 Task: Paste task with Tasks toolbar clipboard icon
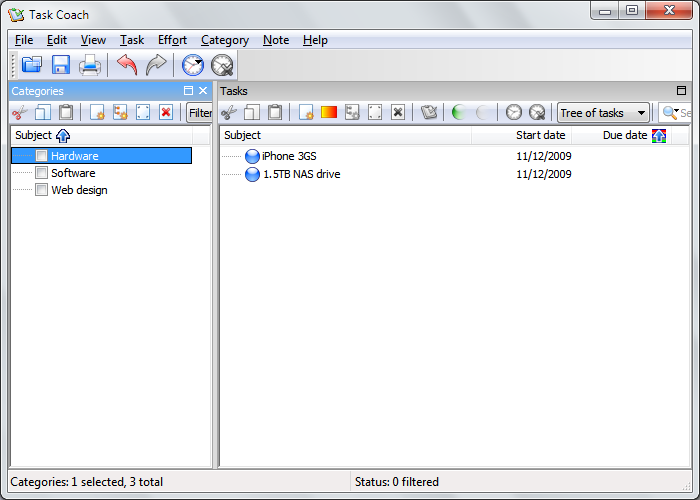coord(275,112)
